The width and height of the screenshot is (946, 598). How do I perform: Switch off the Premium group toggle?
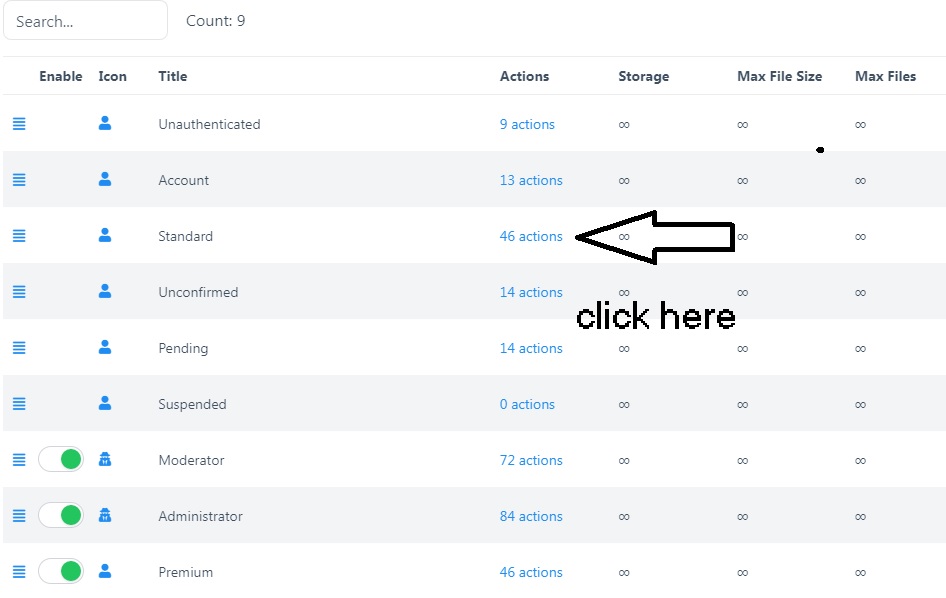pyautogui.click(x=61, y=572)
